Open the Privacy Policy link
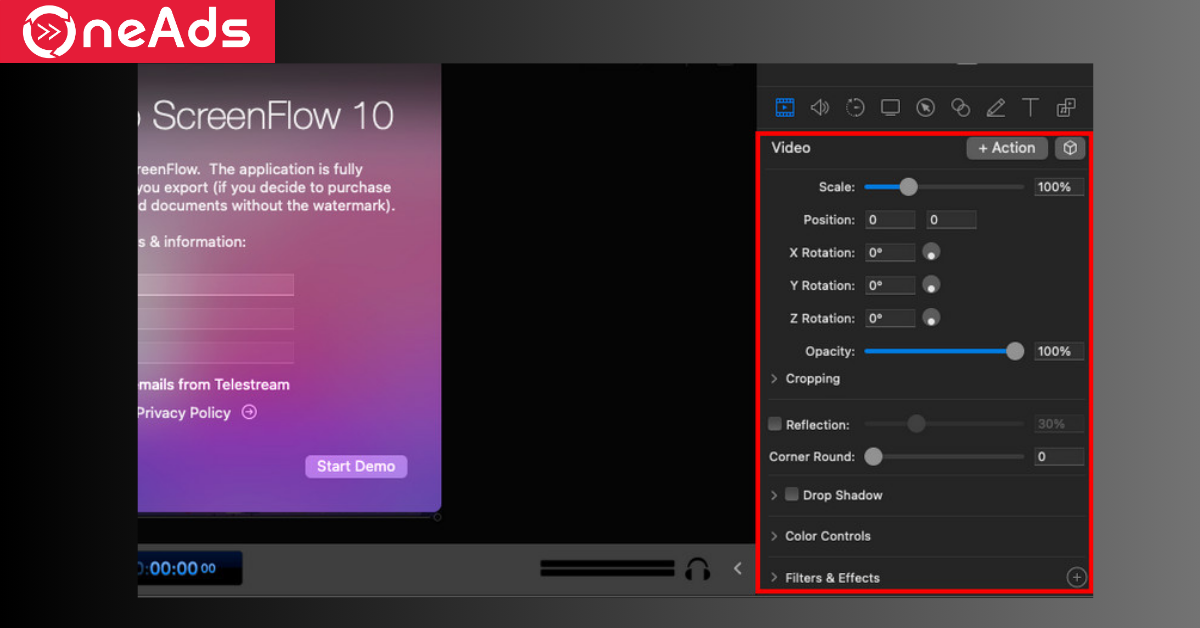The image size is (1200, 628). pyautogui.click(x=184, y=412)
